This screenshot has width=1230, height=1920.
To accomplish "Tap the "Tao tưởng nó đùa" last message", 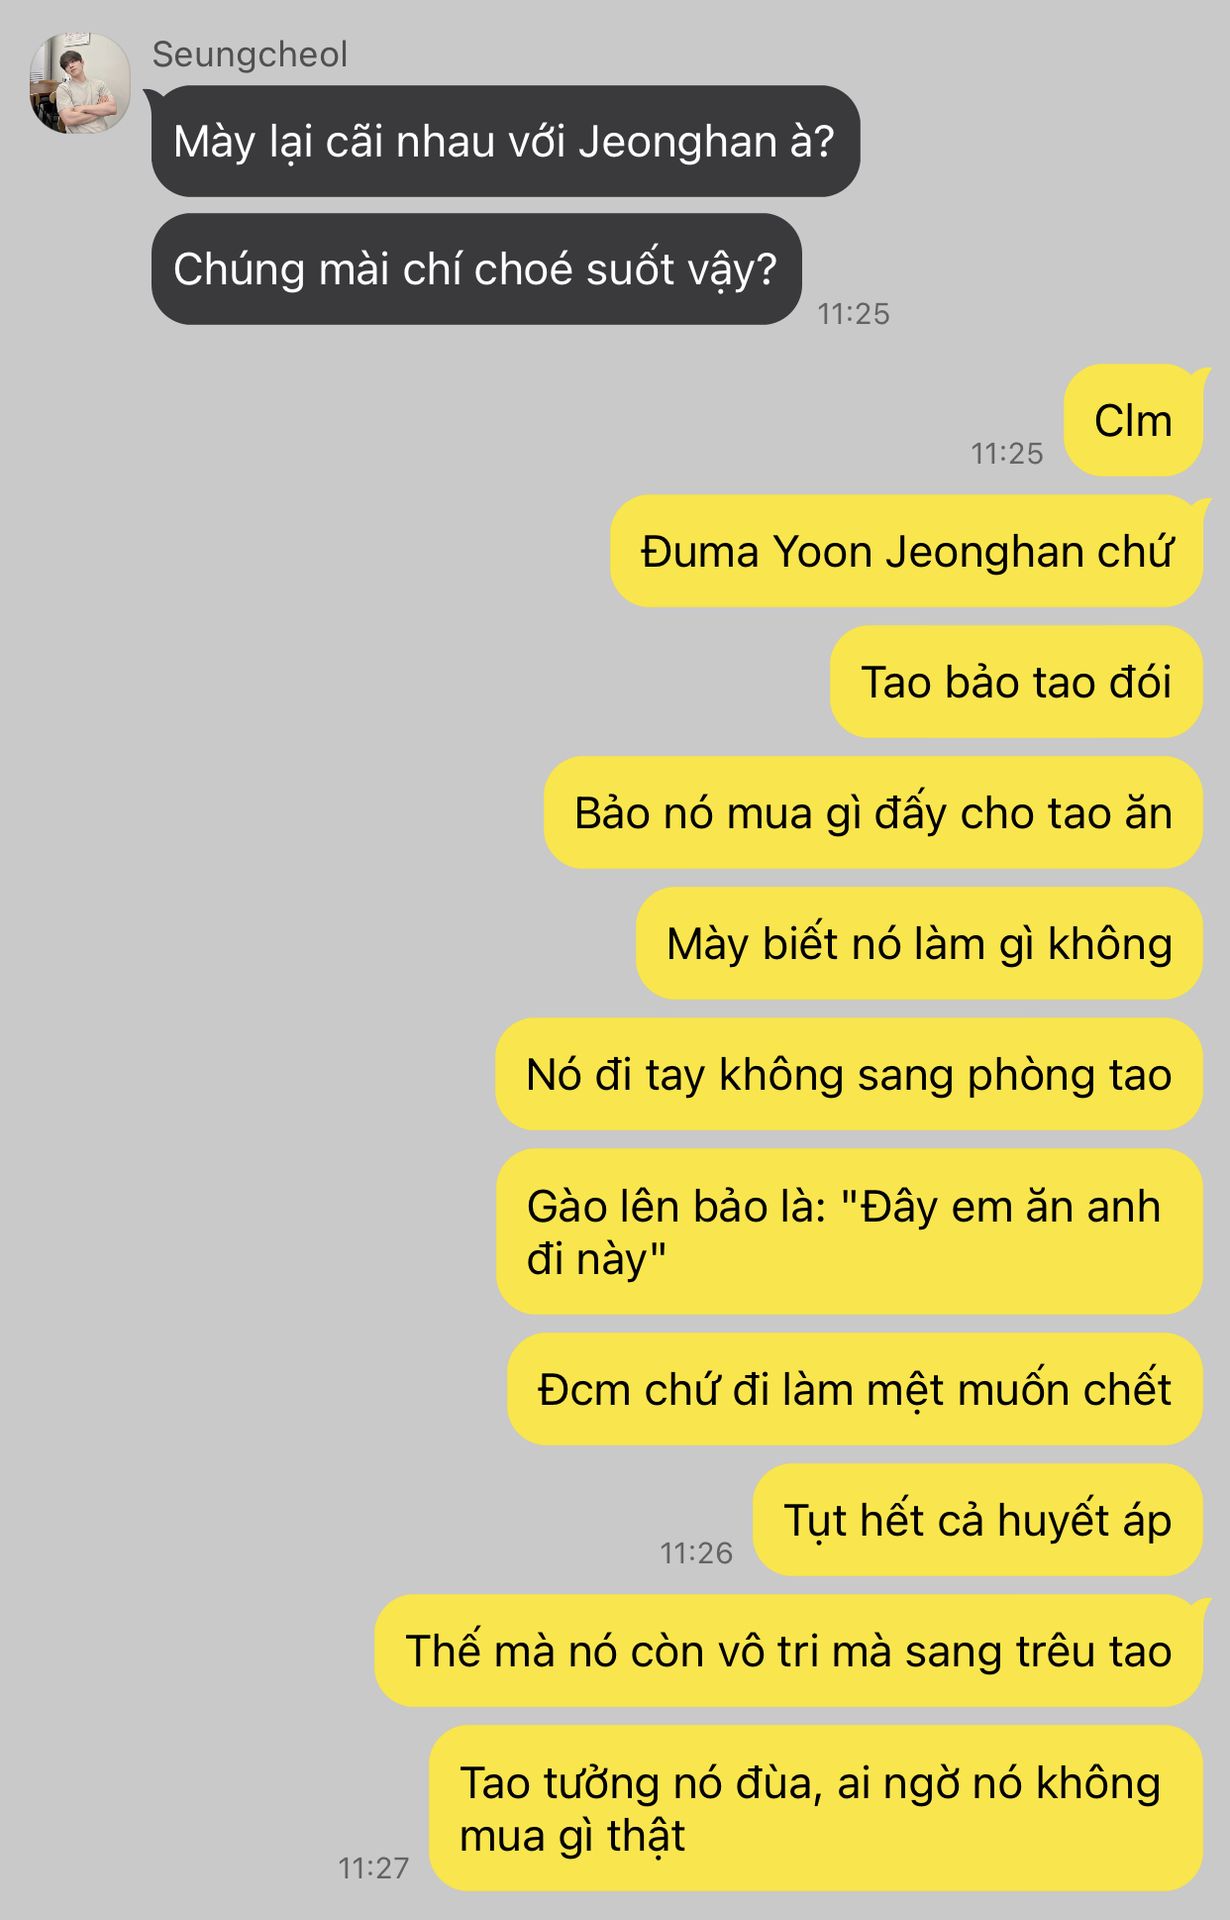I will (x=815, y=1808).
